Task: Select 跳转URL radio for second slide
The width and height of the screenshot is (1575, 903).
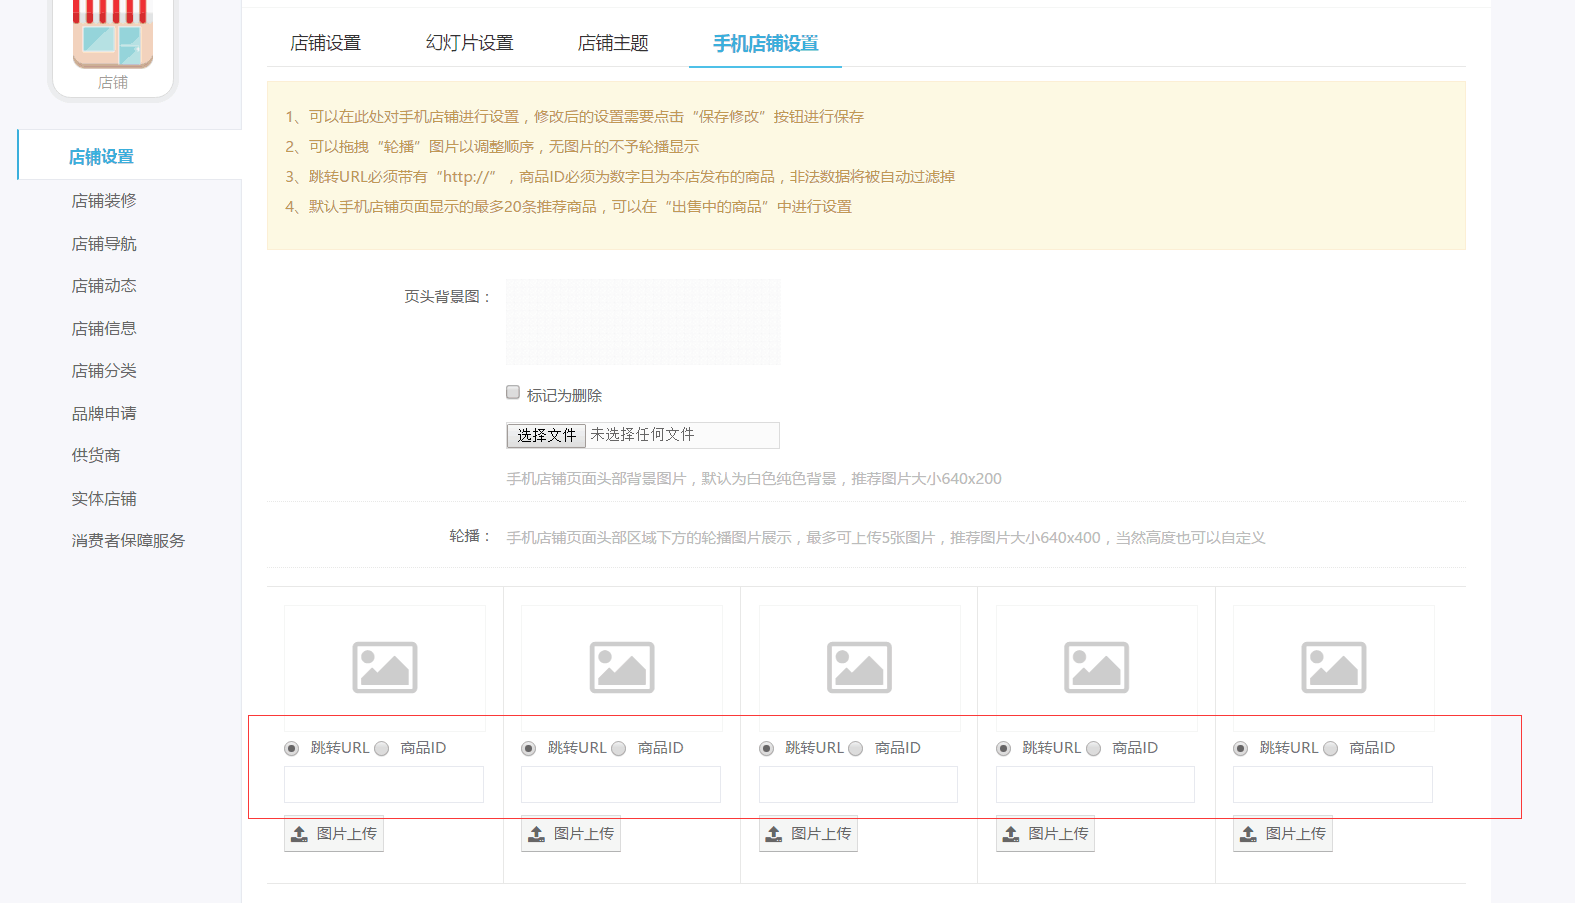Action: tap(529, 748)
